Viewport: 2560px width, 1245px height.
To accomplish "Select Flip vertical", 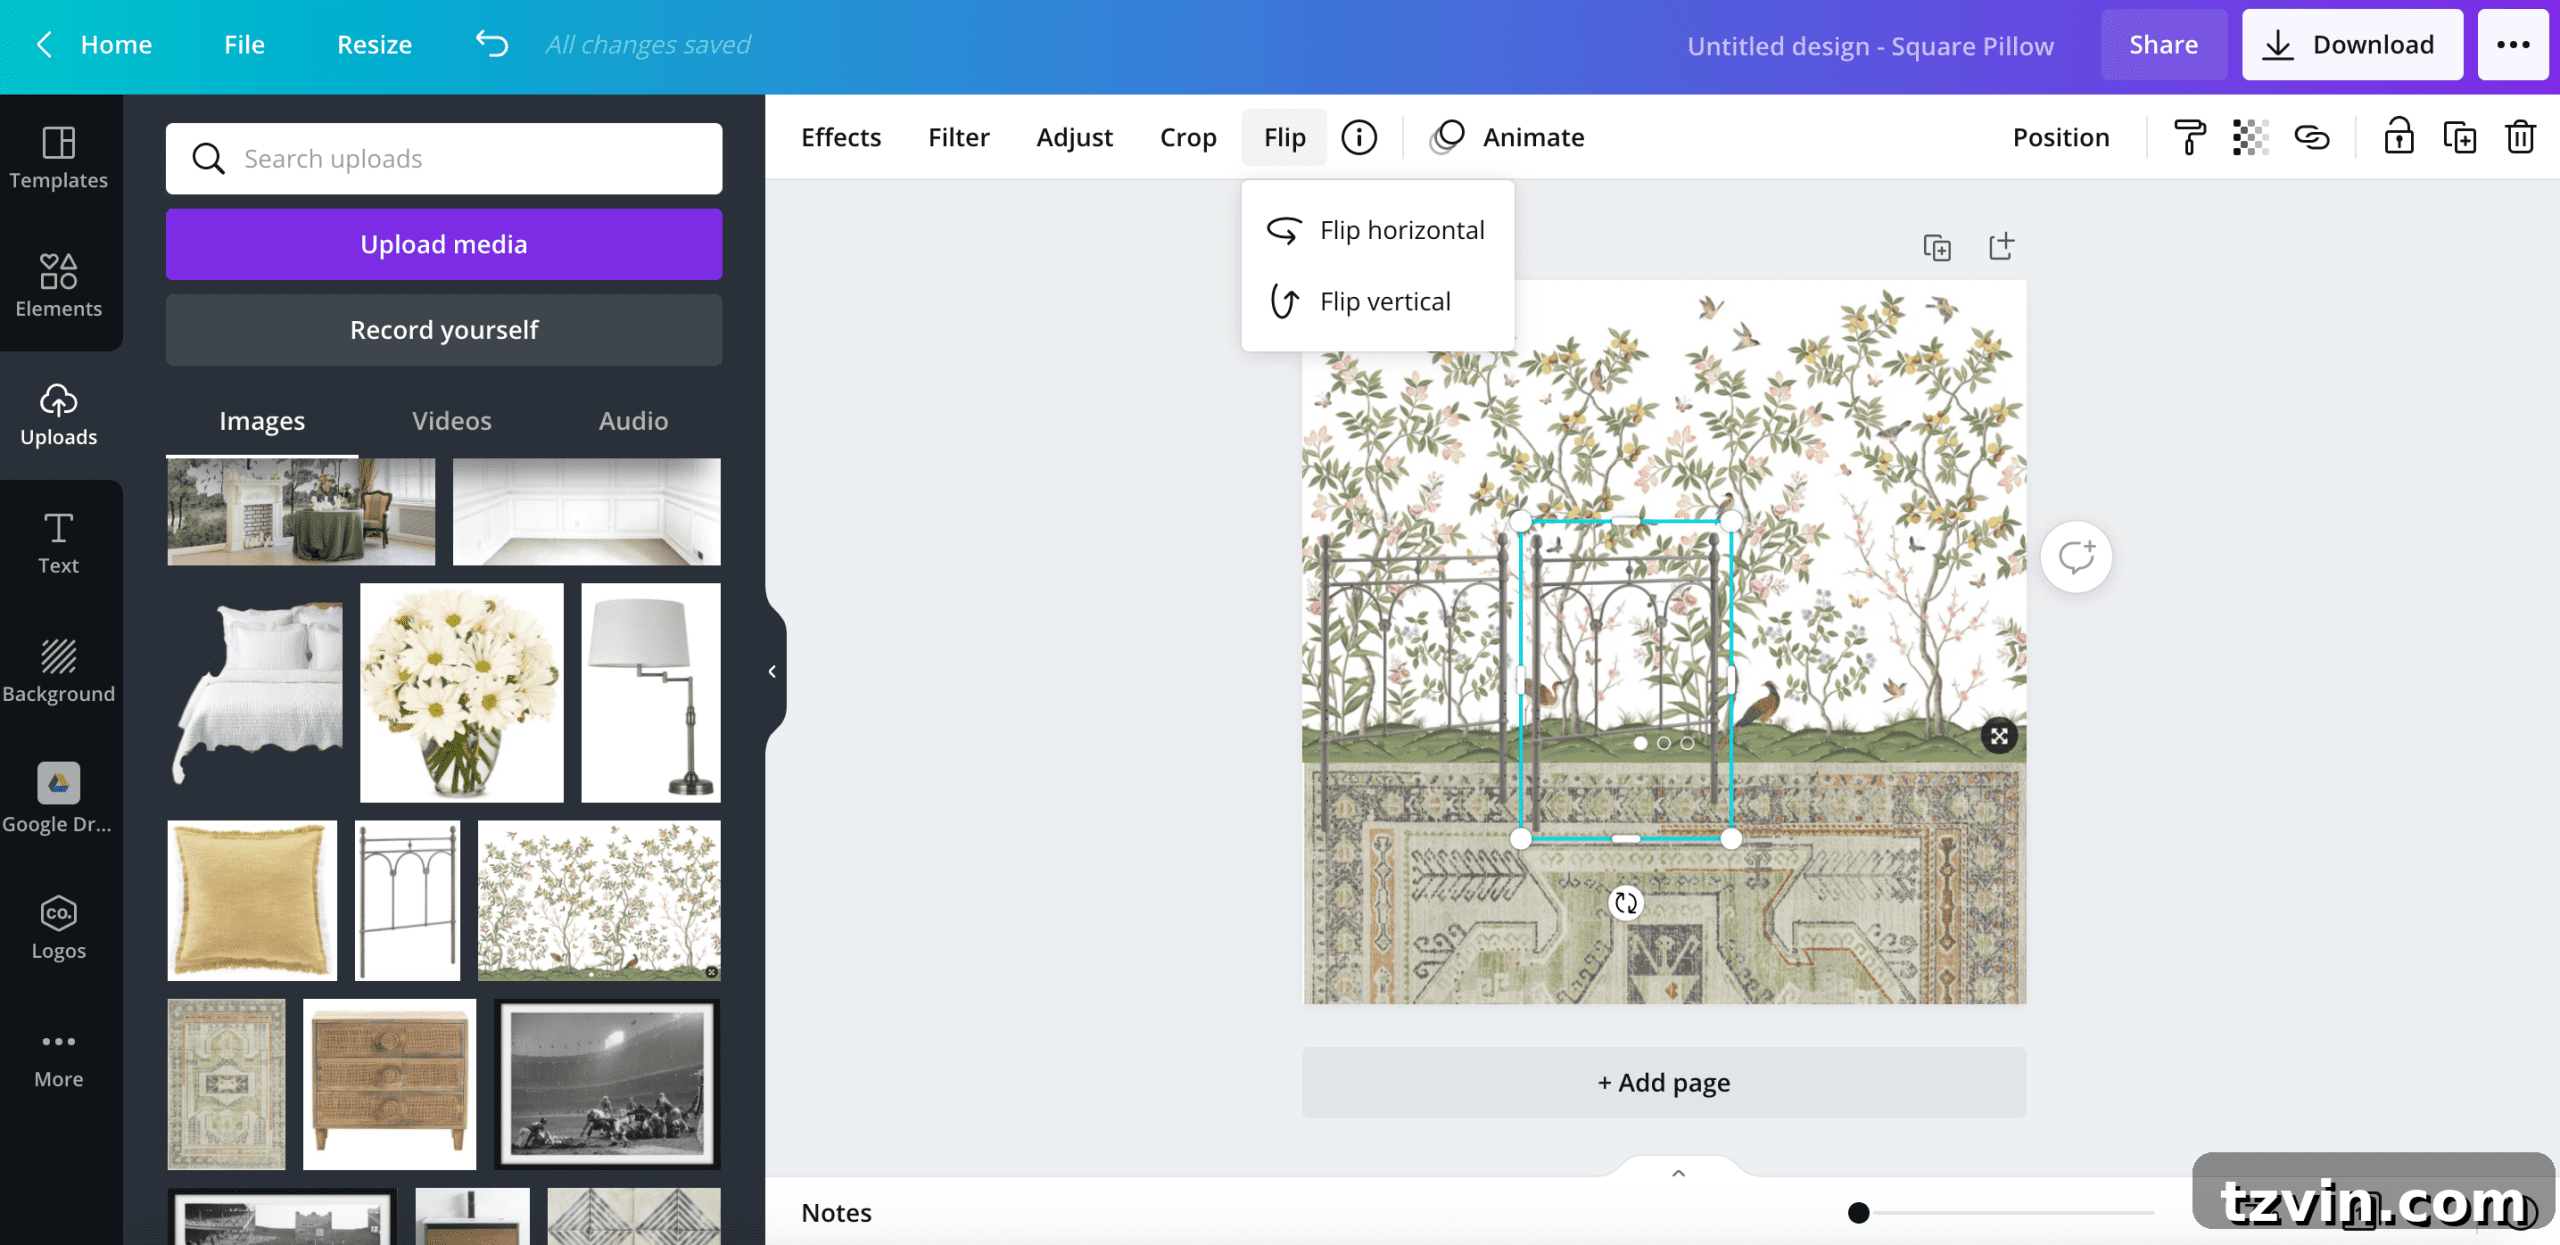I will click(1377, 301).
